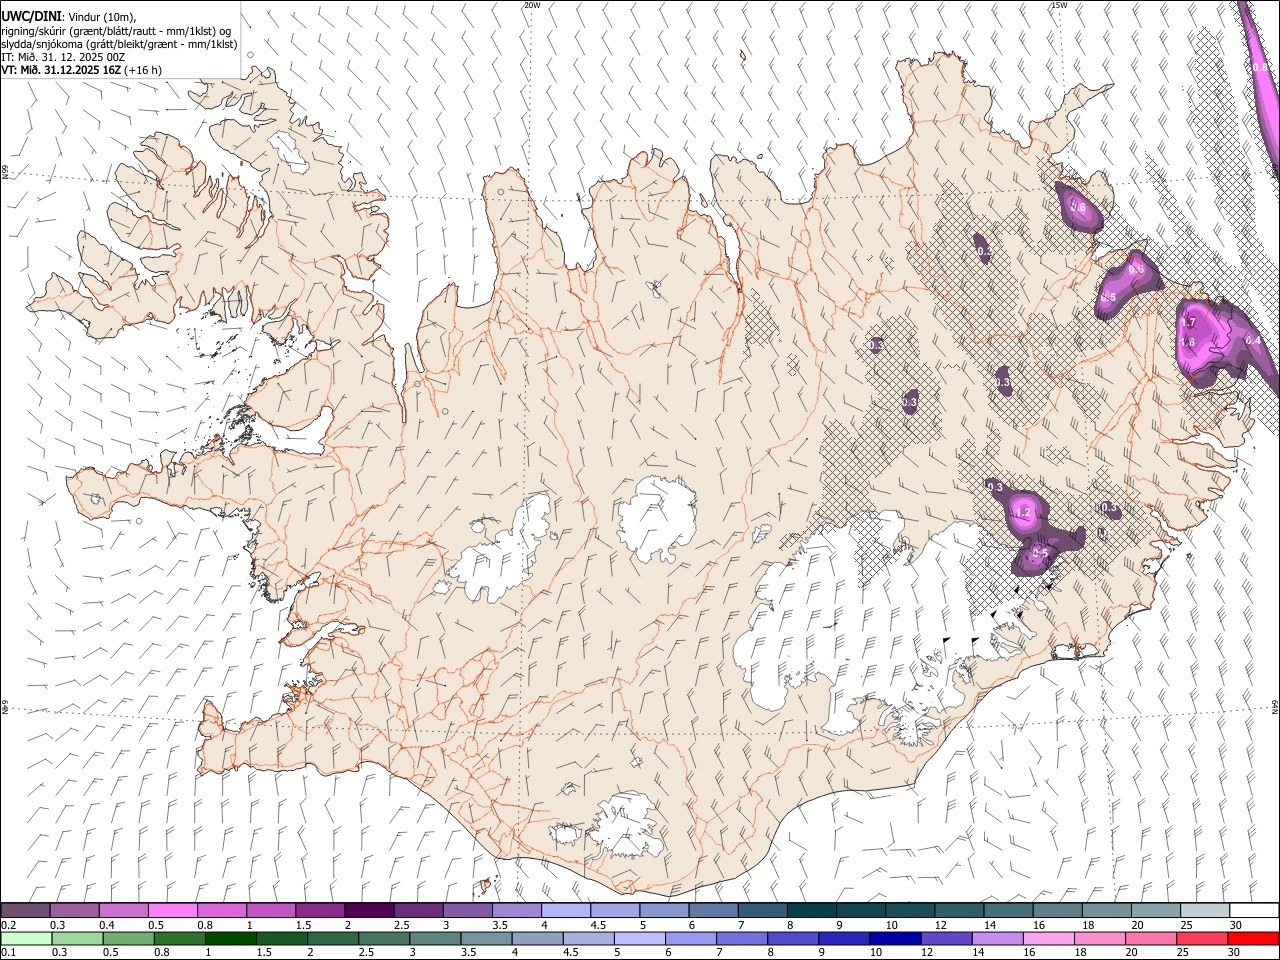Pick the light violet 14–16 swatch, bottom scale
The height and width of the screenshot is (960, 1280).
click(x=997, y=939)
